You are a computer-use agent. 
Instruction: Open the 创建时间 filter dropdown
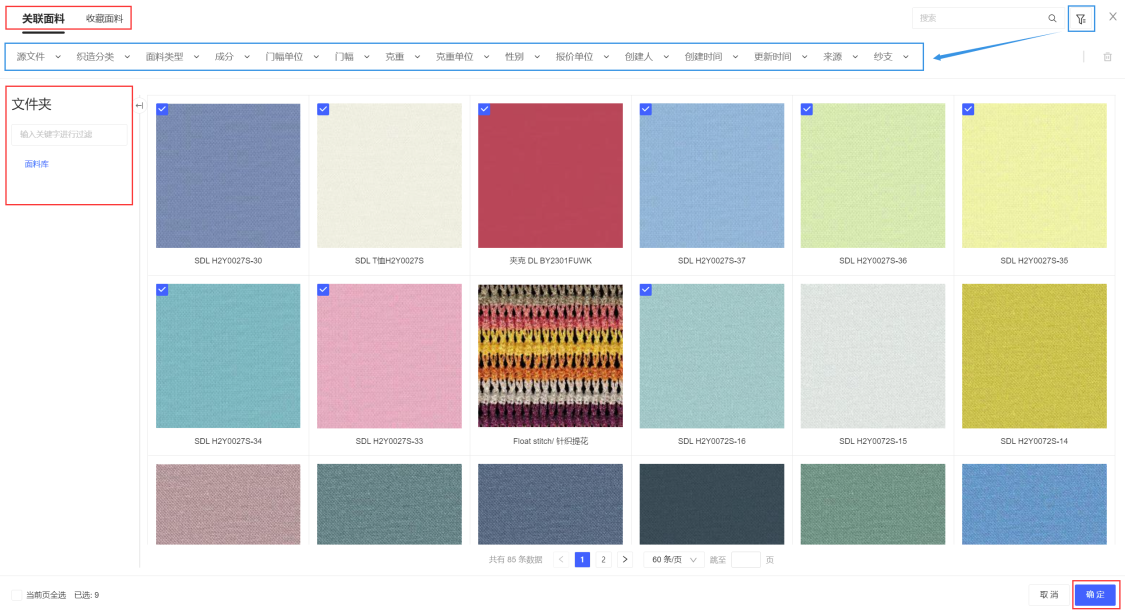(711, 57)
